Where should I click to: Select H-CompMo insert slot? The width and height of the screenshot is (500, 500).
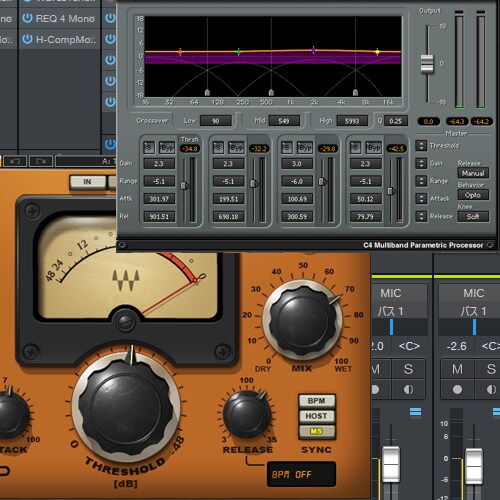(59, 39)
